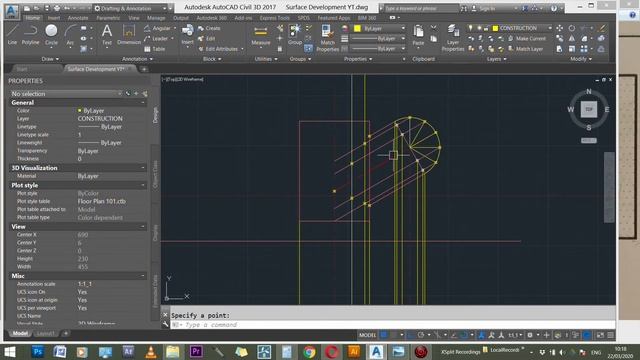Open Google Chrome from the taskbar
The height and width of the screenshot is (360, 640).
(x=309, y=351)
